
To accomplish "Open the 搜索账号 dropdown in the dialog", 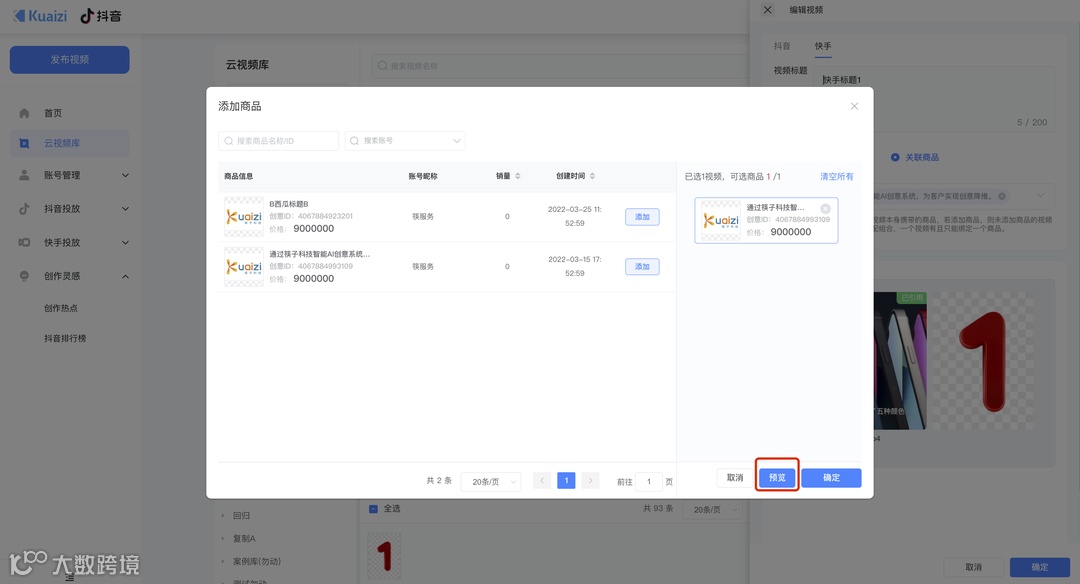I will point(455,140).
